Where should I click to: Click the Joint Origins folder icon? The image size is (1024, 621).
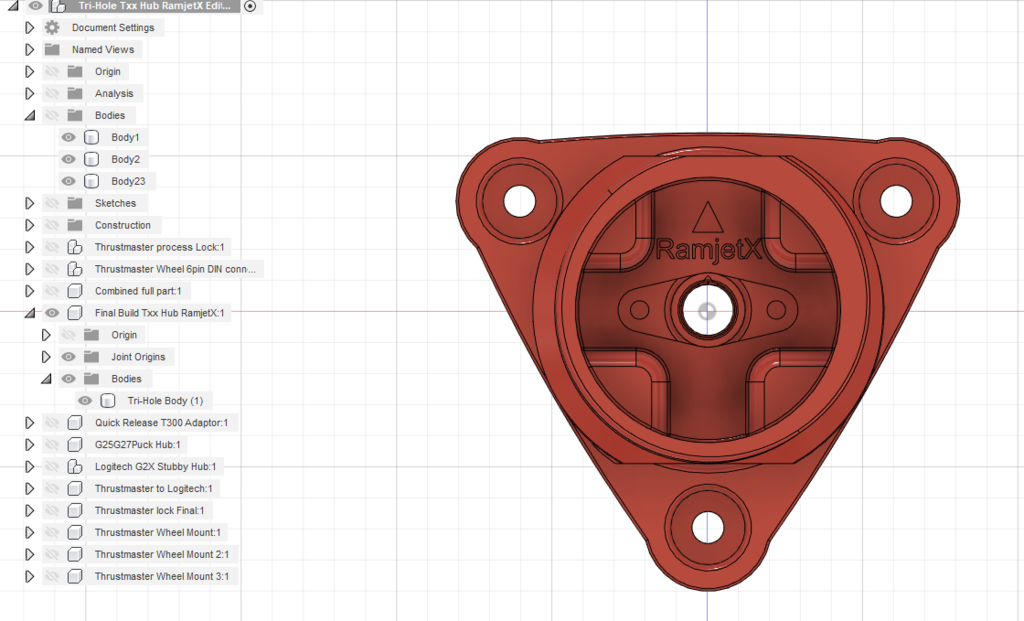coord(93,356)
